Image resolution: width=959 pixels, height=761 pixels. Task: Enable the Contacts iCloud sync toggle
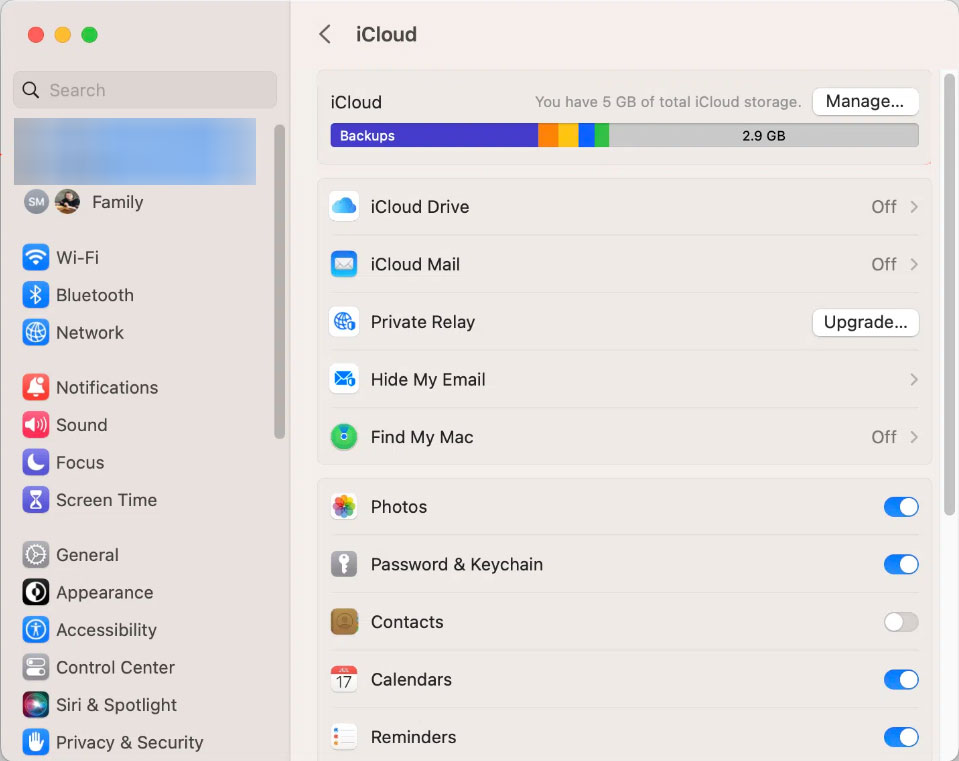click(x=899, y=621)
